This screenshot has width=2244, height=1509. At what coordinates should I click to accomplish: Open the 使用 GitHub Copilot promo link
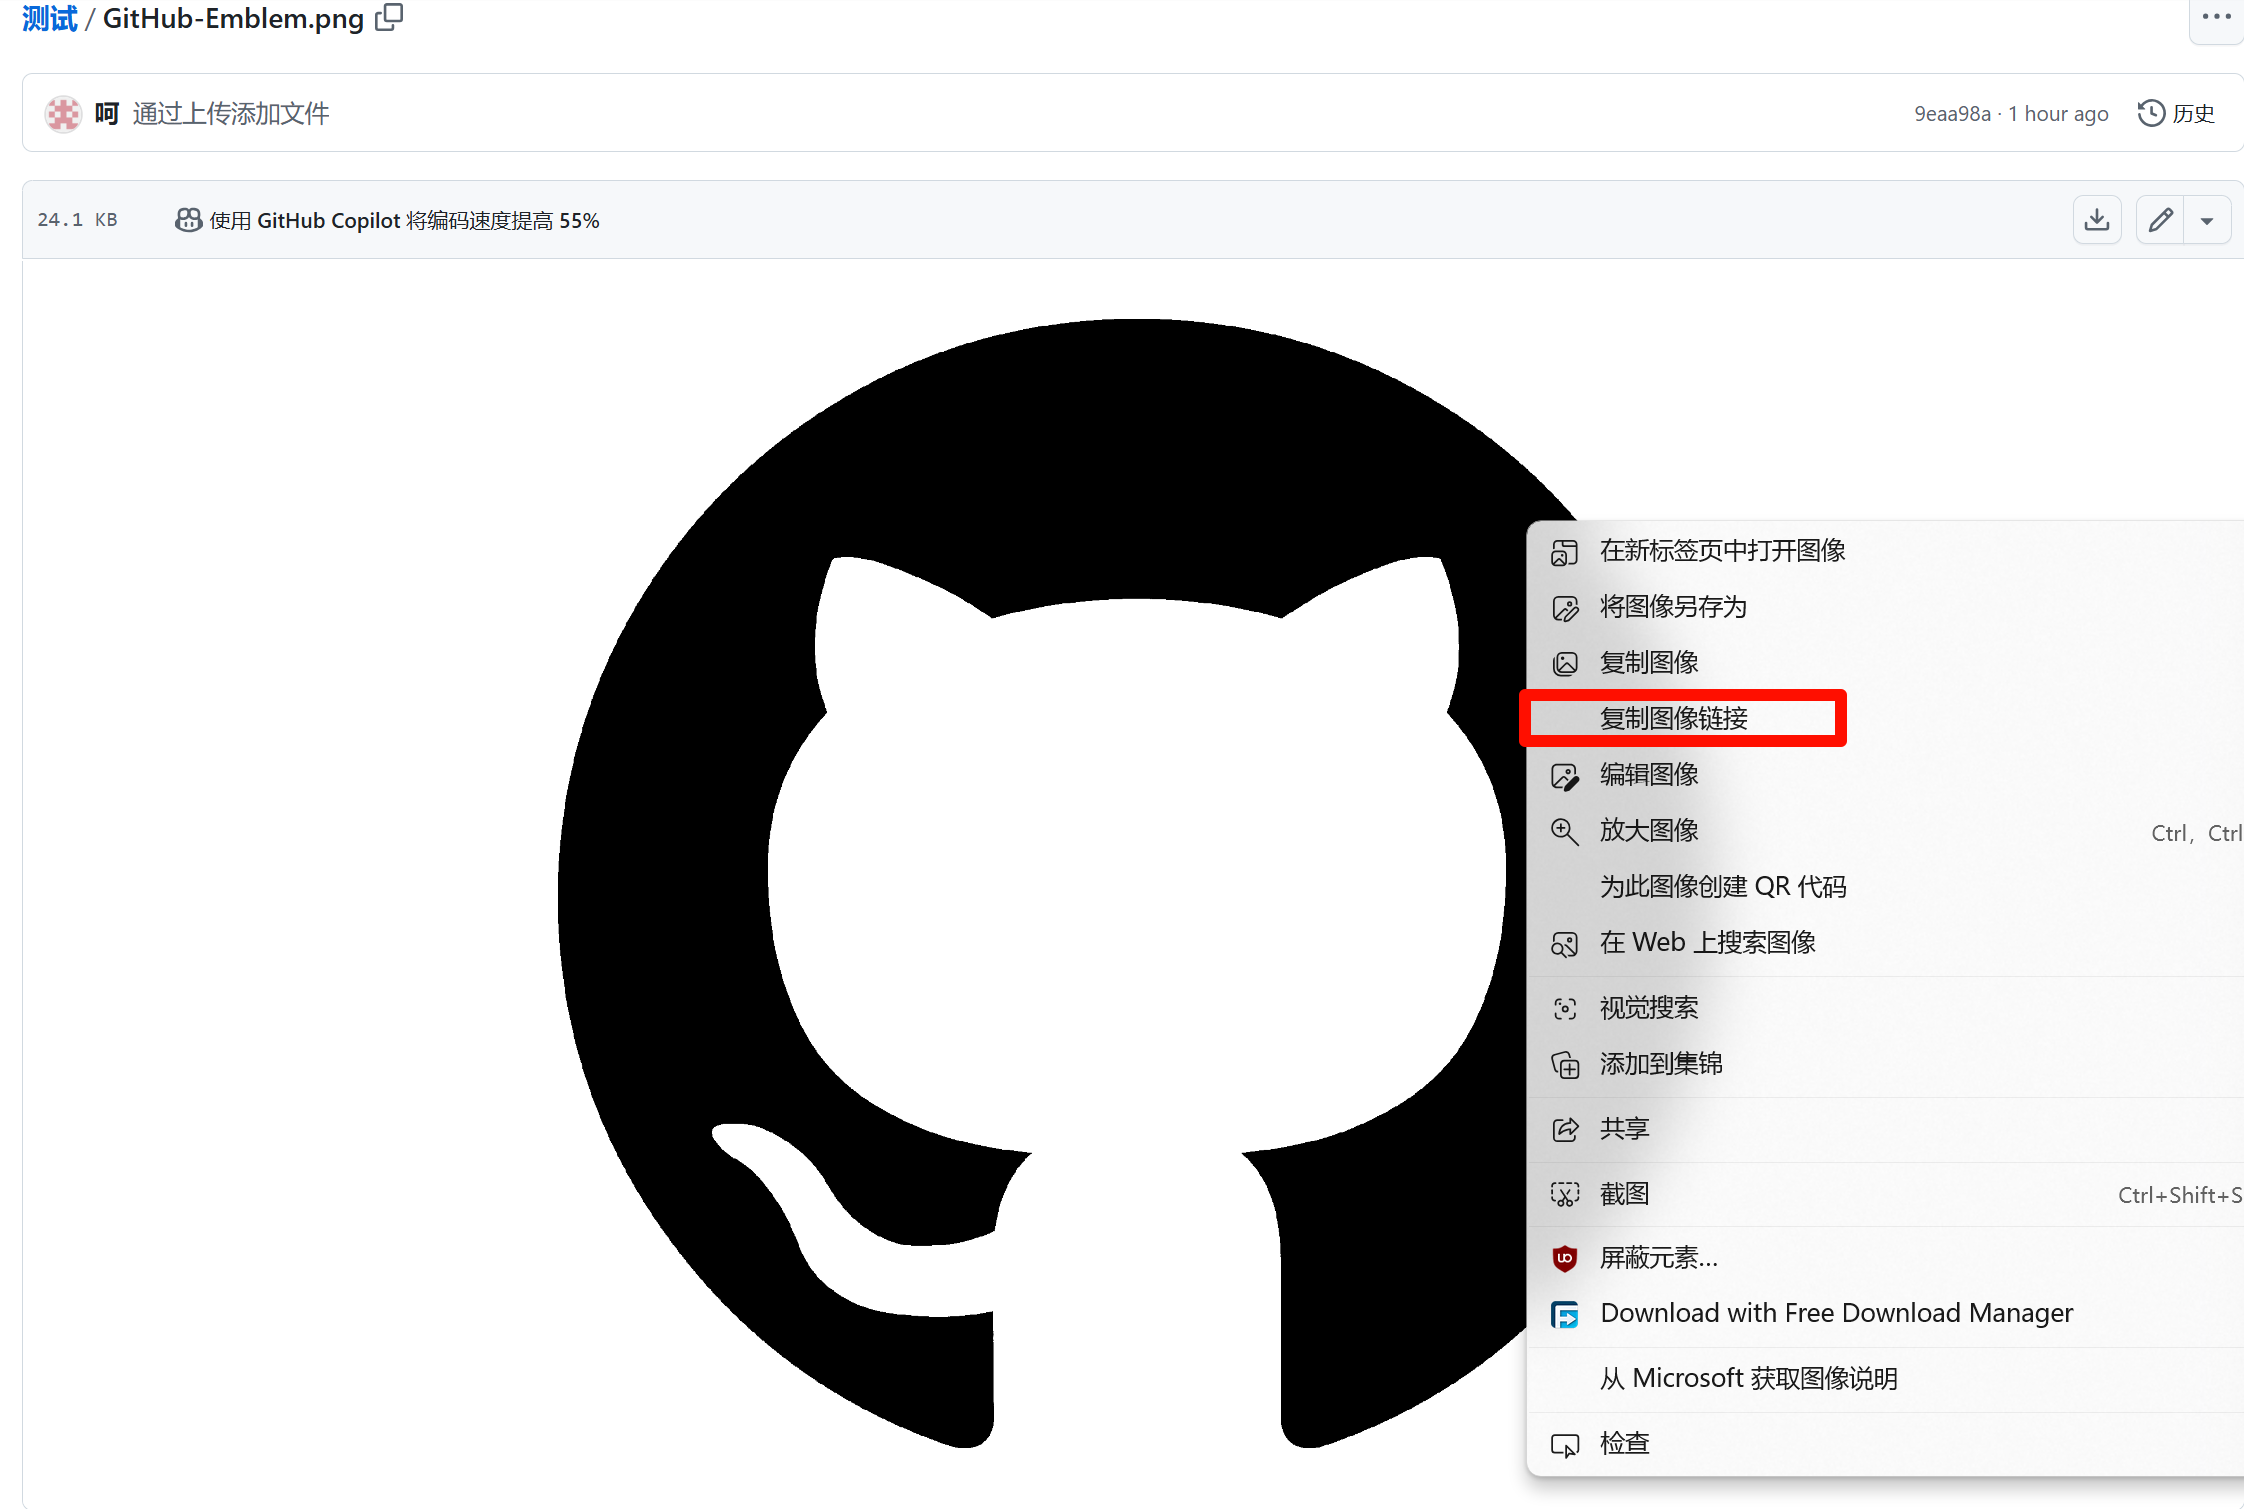[404, 220]
